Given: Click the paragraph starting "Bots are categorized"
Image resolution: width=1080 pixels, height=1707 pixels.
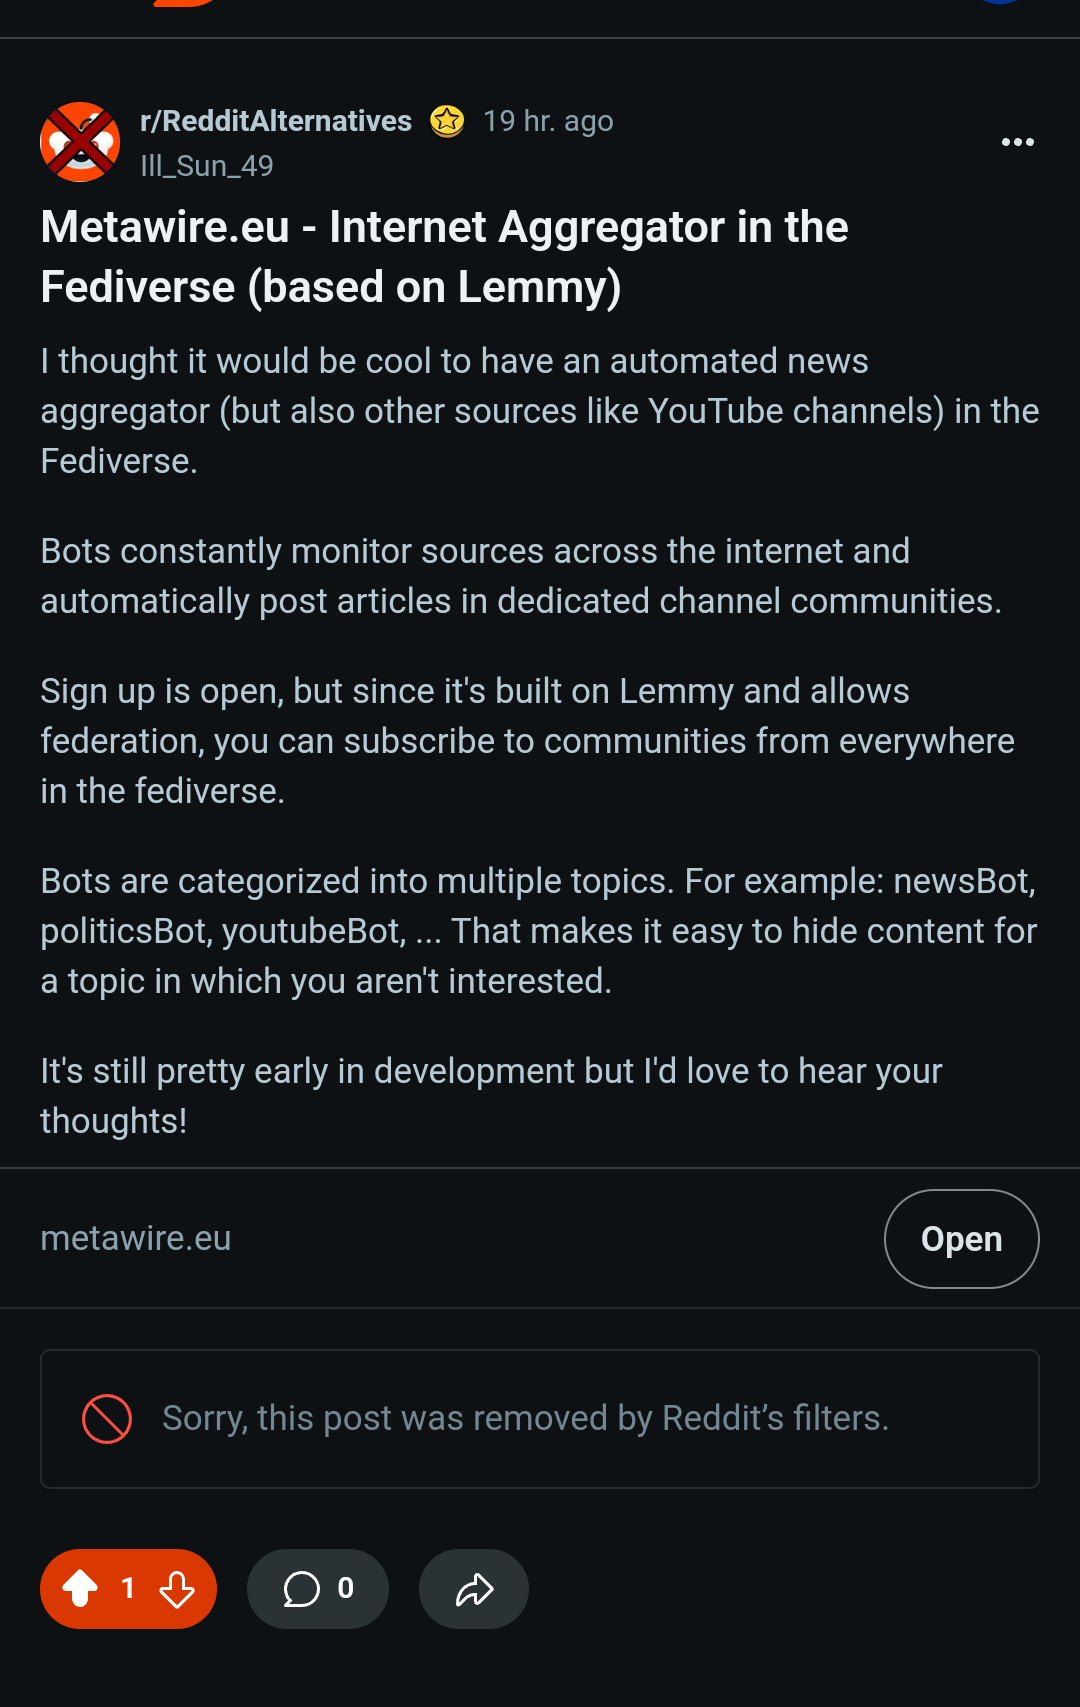Looking at the screenshot, I should click(538, 931).
